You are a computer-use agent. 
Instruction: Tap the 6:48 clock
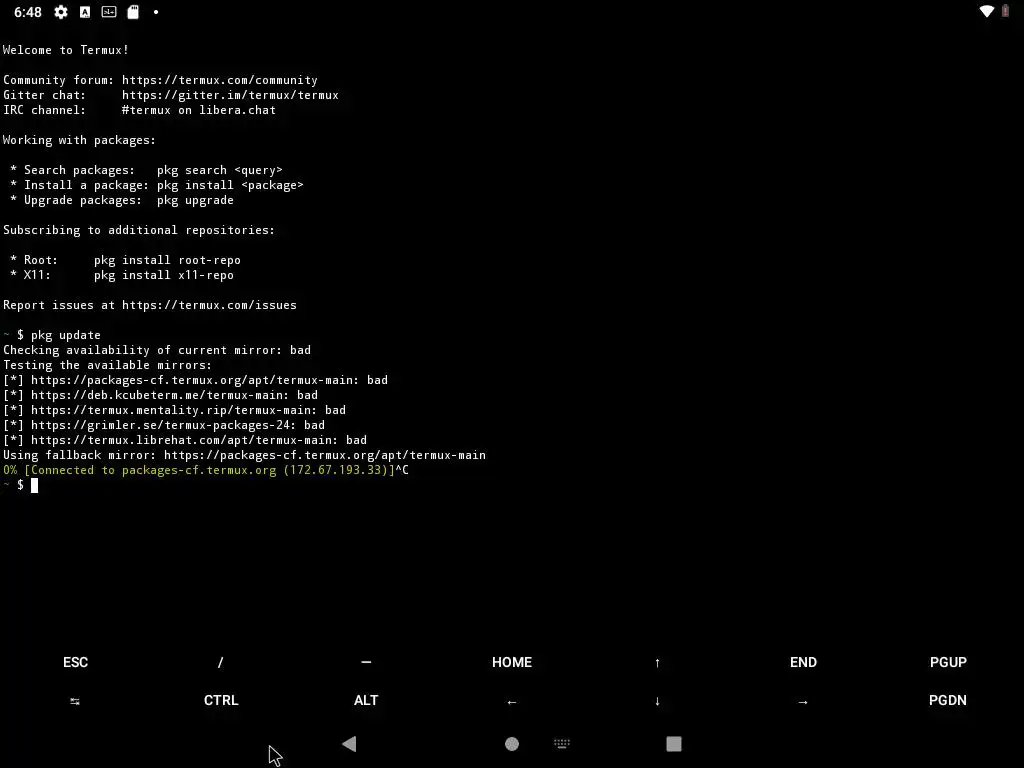[27, 12]
